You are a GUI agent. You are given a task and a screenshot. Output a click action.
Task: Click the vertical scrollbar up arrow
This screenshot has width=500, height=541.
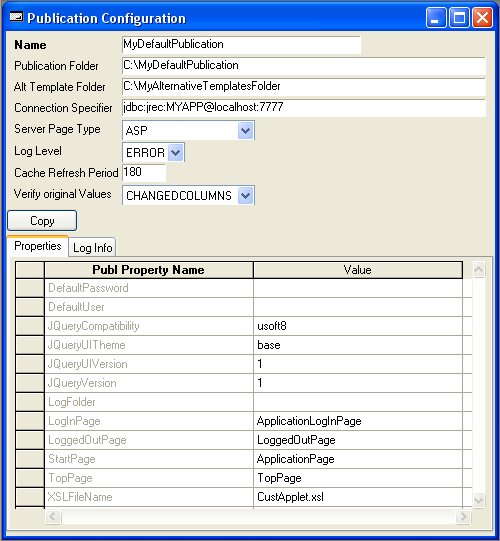click(x=478, y=269)
